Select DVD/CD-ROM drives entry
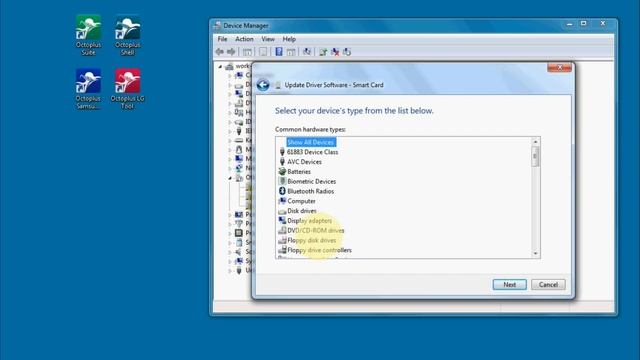The image size is (640, 360). click(x=316, y=230)
